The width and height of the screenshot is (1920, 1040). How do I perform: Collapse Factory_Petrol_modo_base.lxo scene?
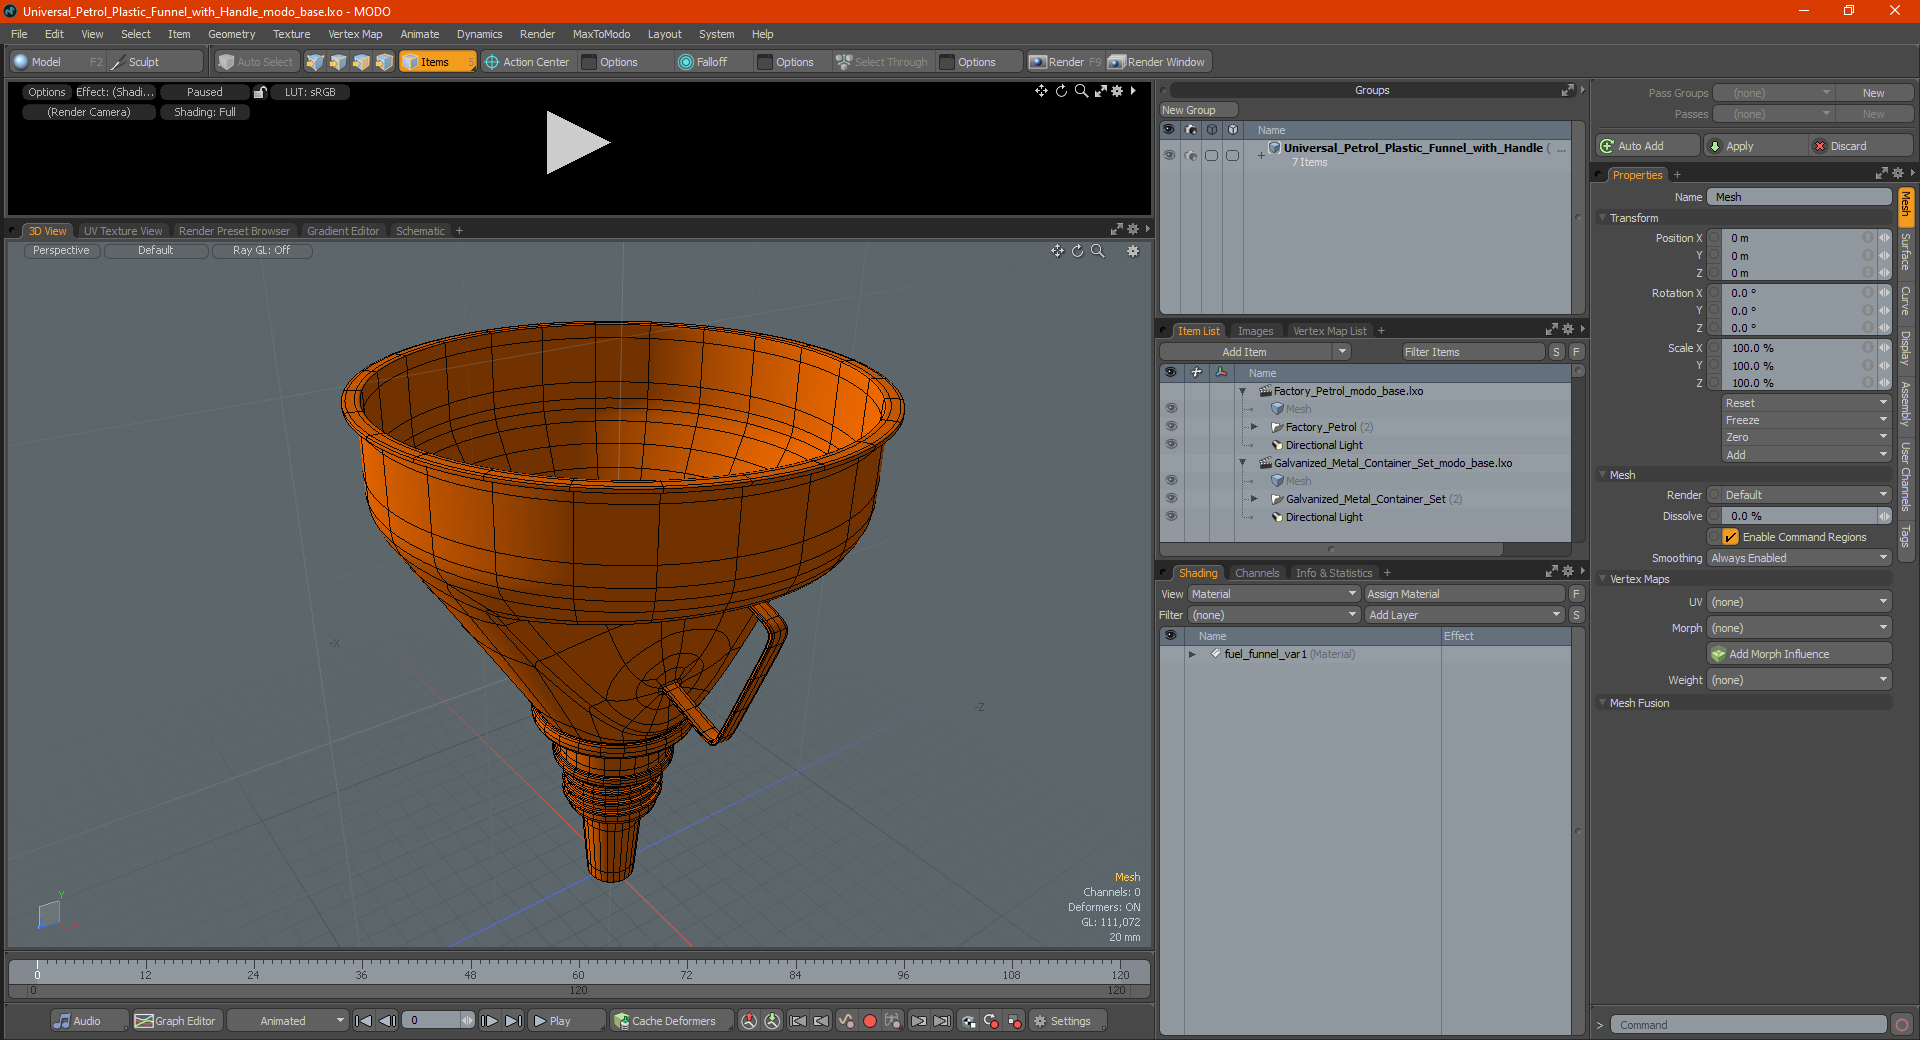1242,391
